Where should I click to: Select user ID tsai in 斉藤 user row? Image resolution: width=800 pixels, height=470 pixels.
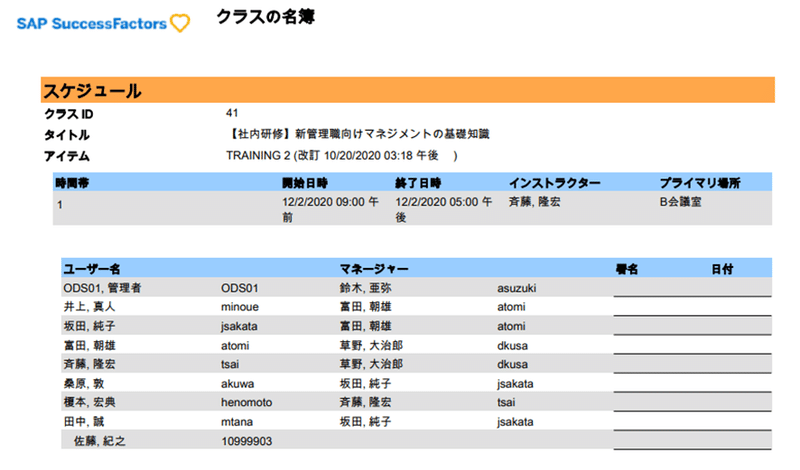[230, 364]
